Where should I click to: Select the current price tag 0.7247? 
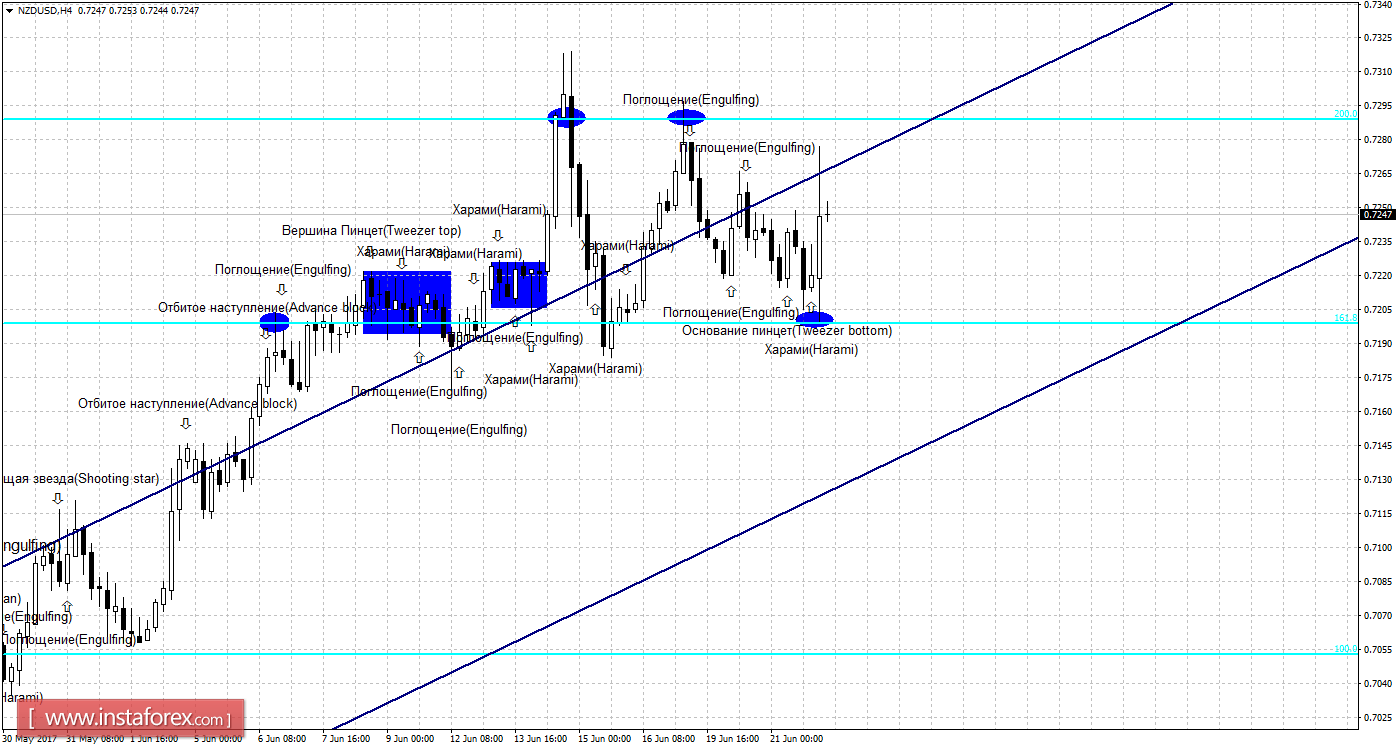click(x=1377, y=214)
